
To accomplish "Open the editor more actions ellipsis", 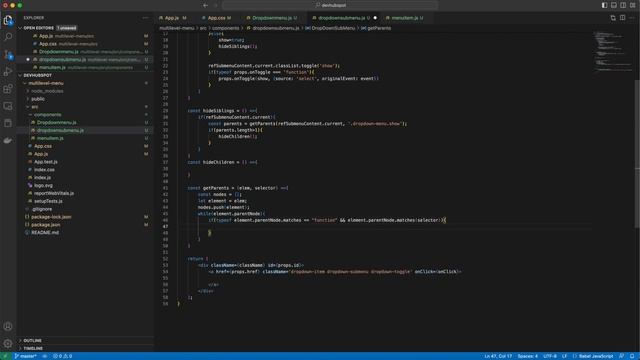I will (632, 18).
